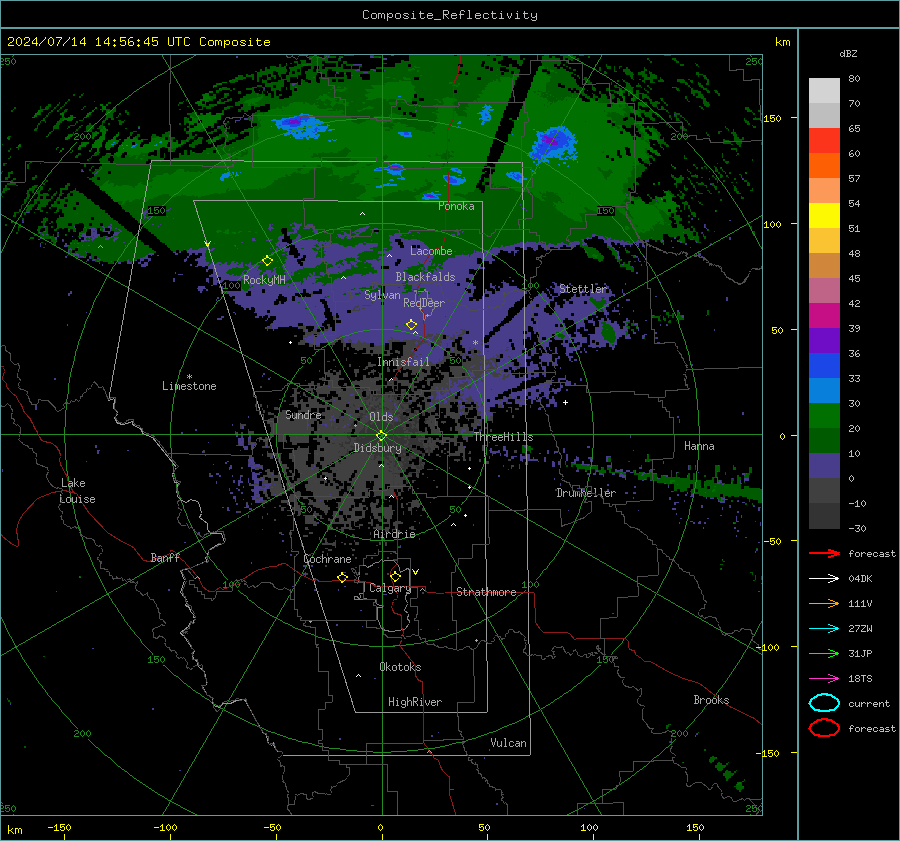900x841 pixels.
Task: Click the Airdrie town label
Action: click(394, 534)
